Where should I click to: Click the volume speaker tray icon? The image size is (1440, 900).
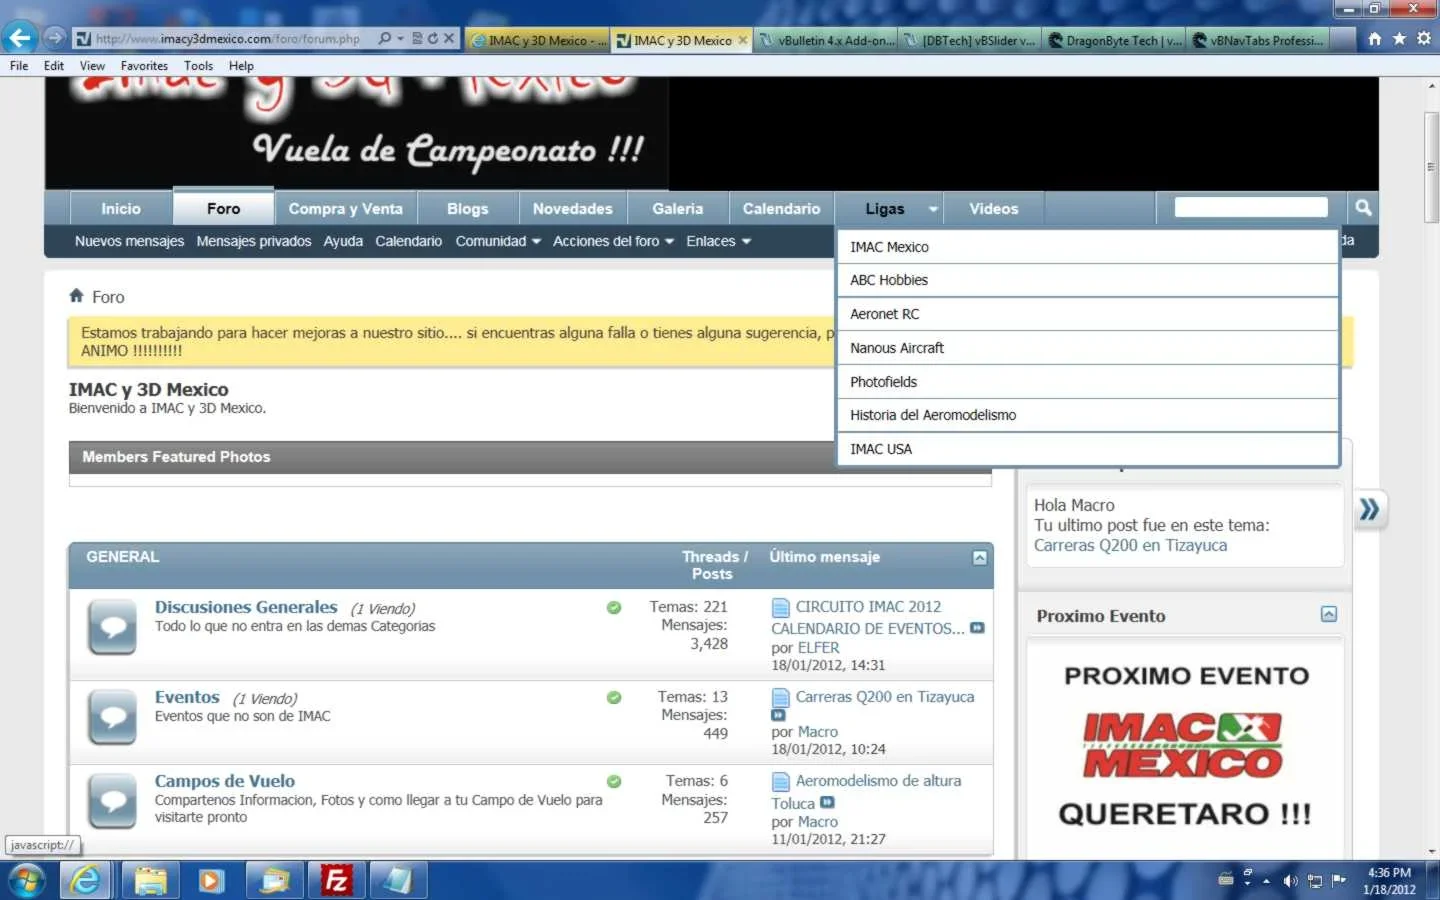1290,881
